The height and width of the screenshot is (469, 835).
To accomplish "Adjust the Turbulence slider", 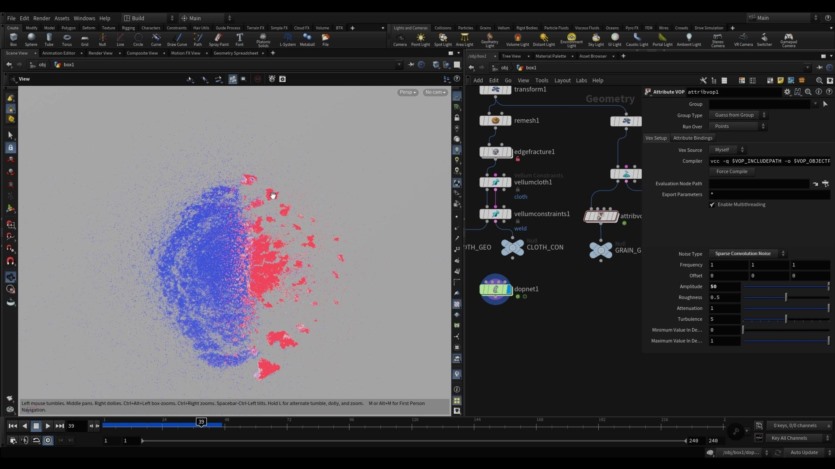I will [786, 319].
